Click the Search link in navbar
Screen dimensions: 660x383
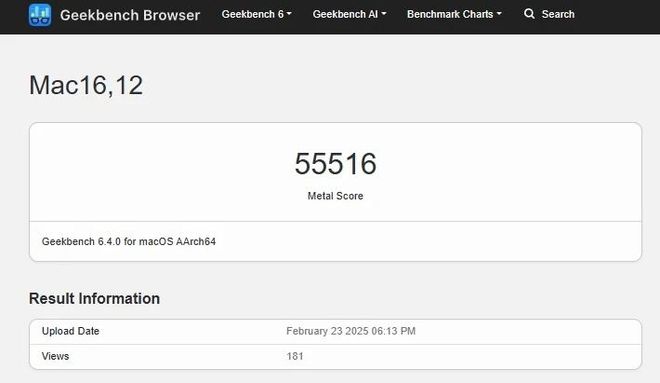558,14
